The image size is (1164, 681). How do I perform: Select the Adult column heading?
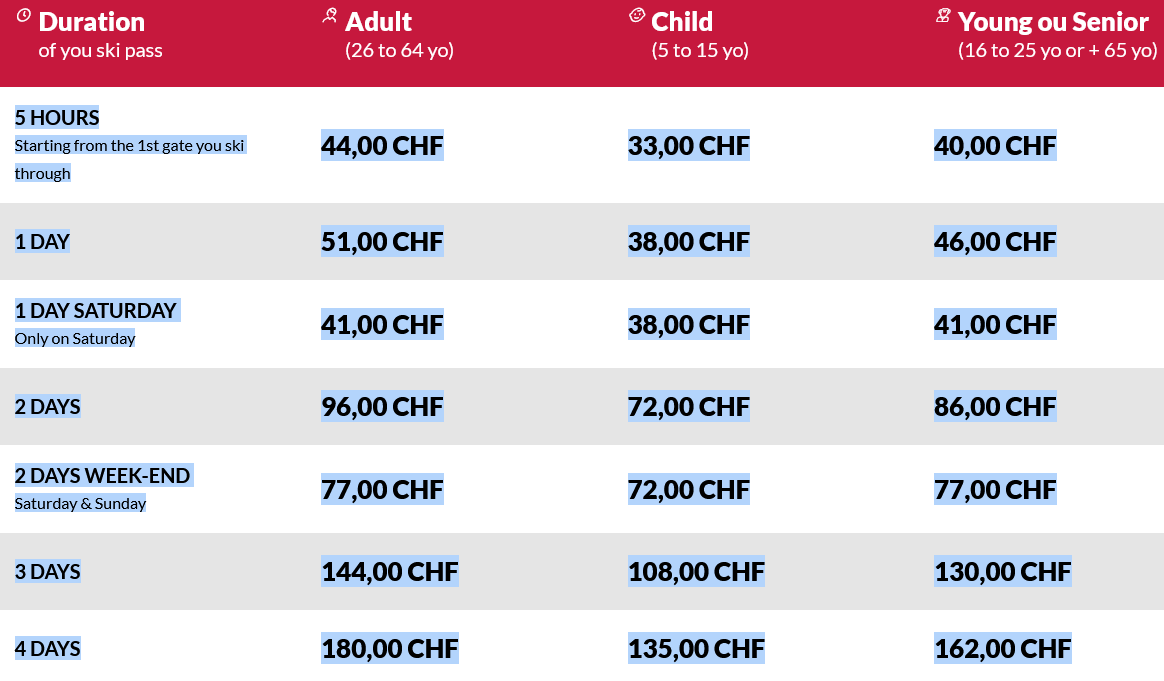click(378, 22)
